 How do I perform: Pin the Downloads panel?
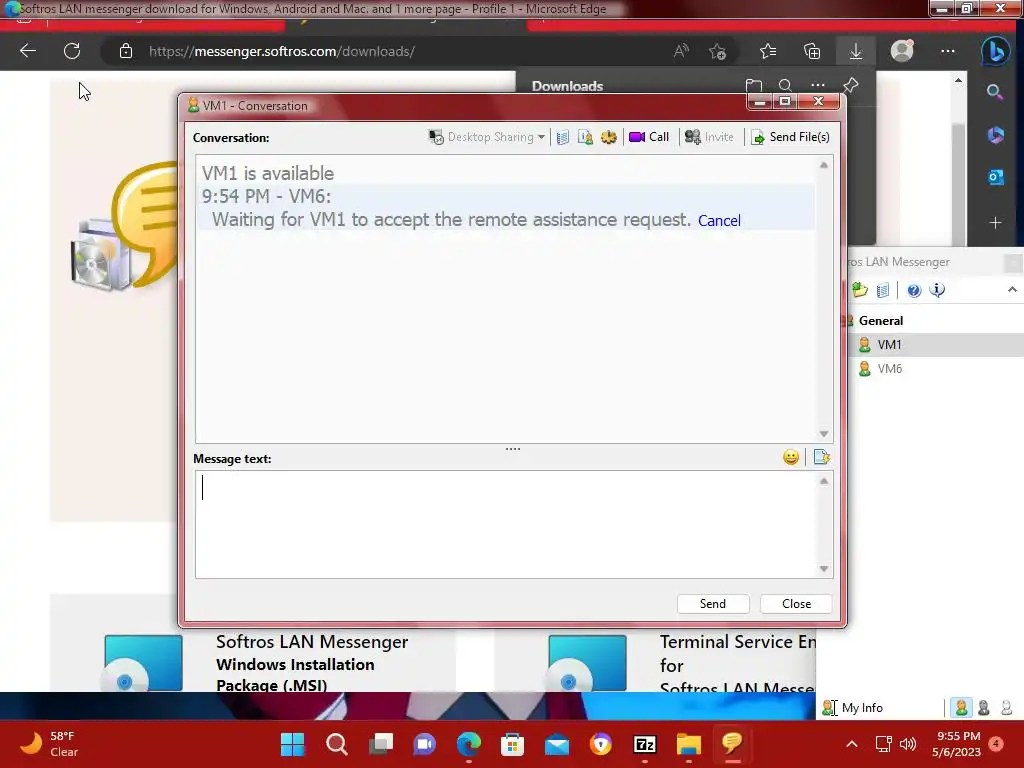click(850, 86)
